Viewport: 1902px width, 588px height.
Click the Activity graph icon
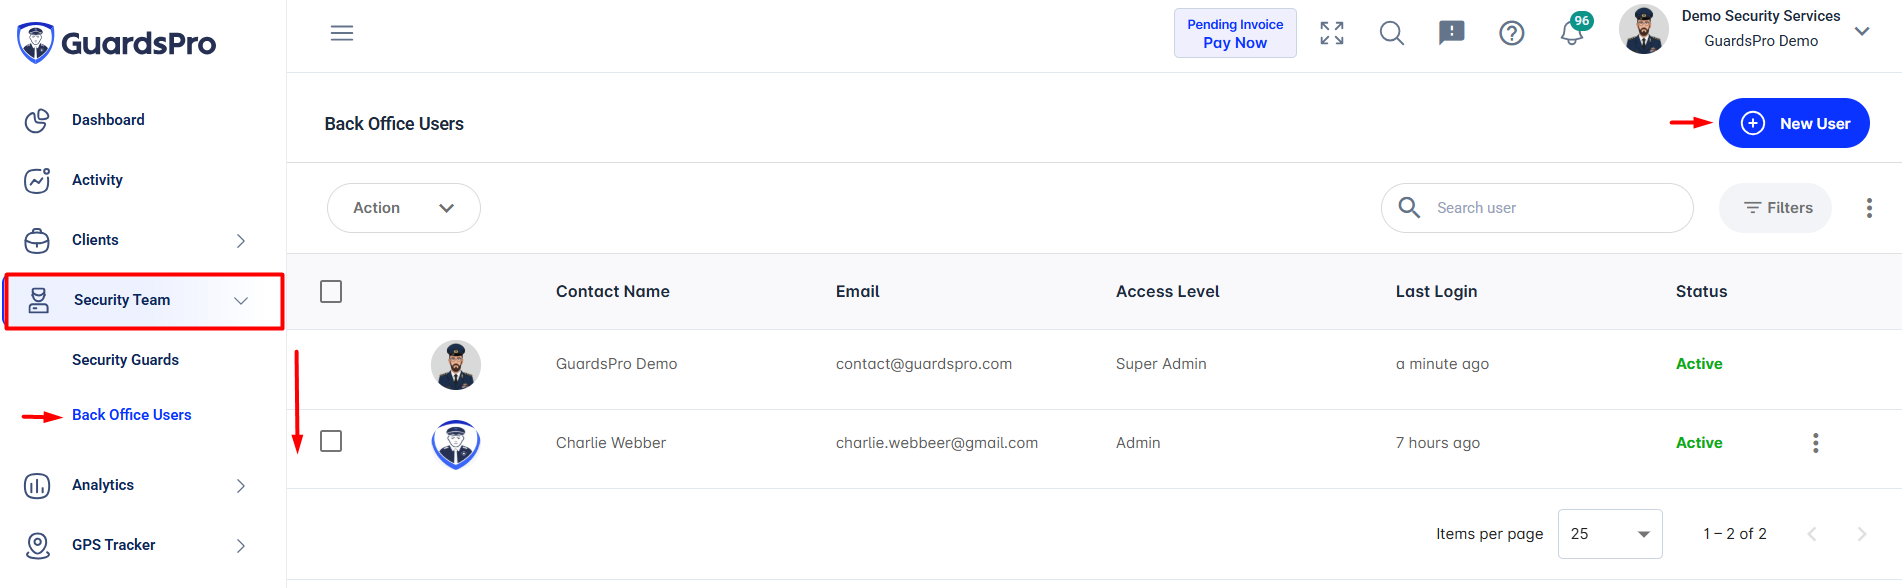pyautogui.click(x=37, y=180)
